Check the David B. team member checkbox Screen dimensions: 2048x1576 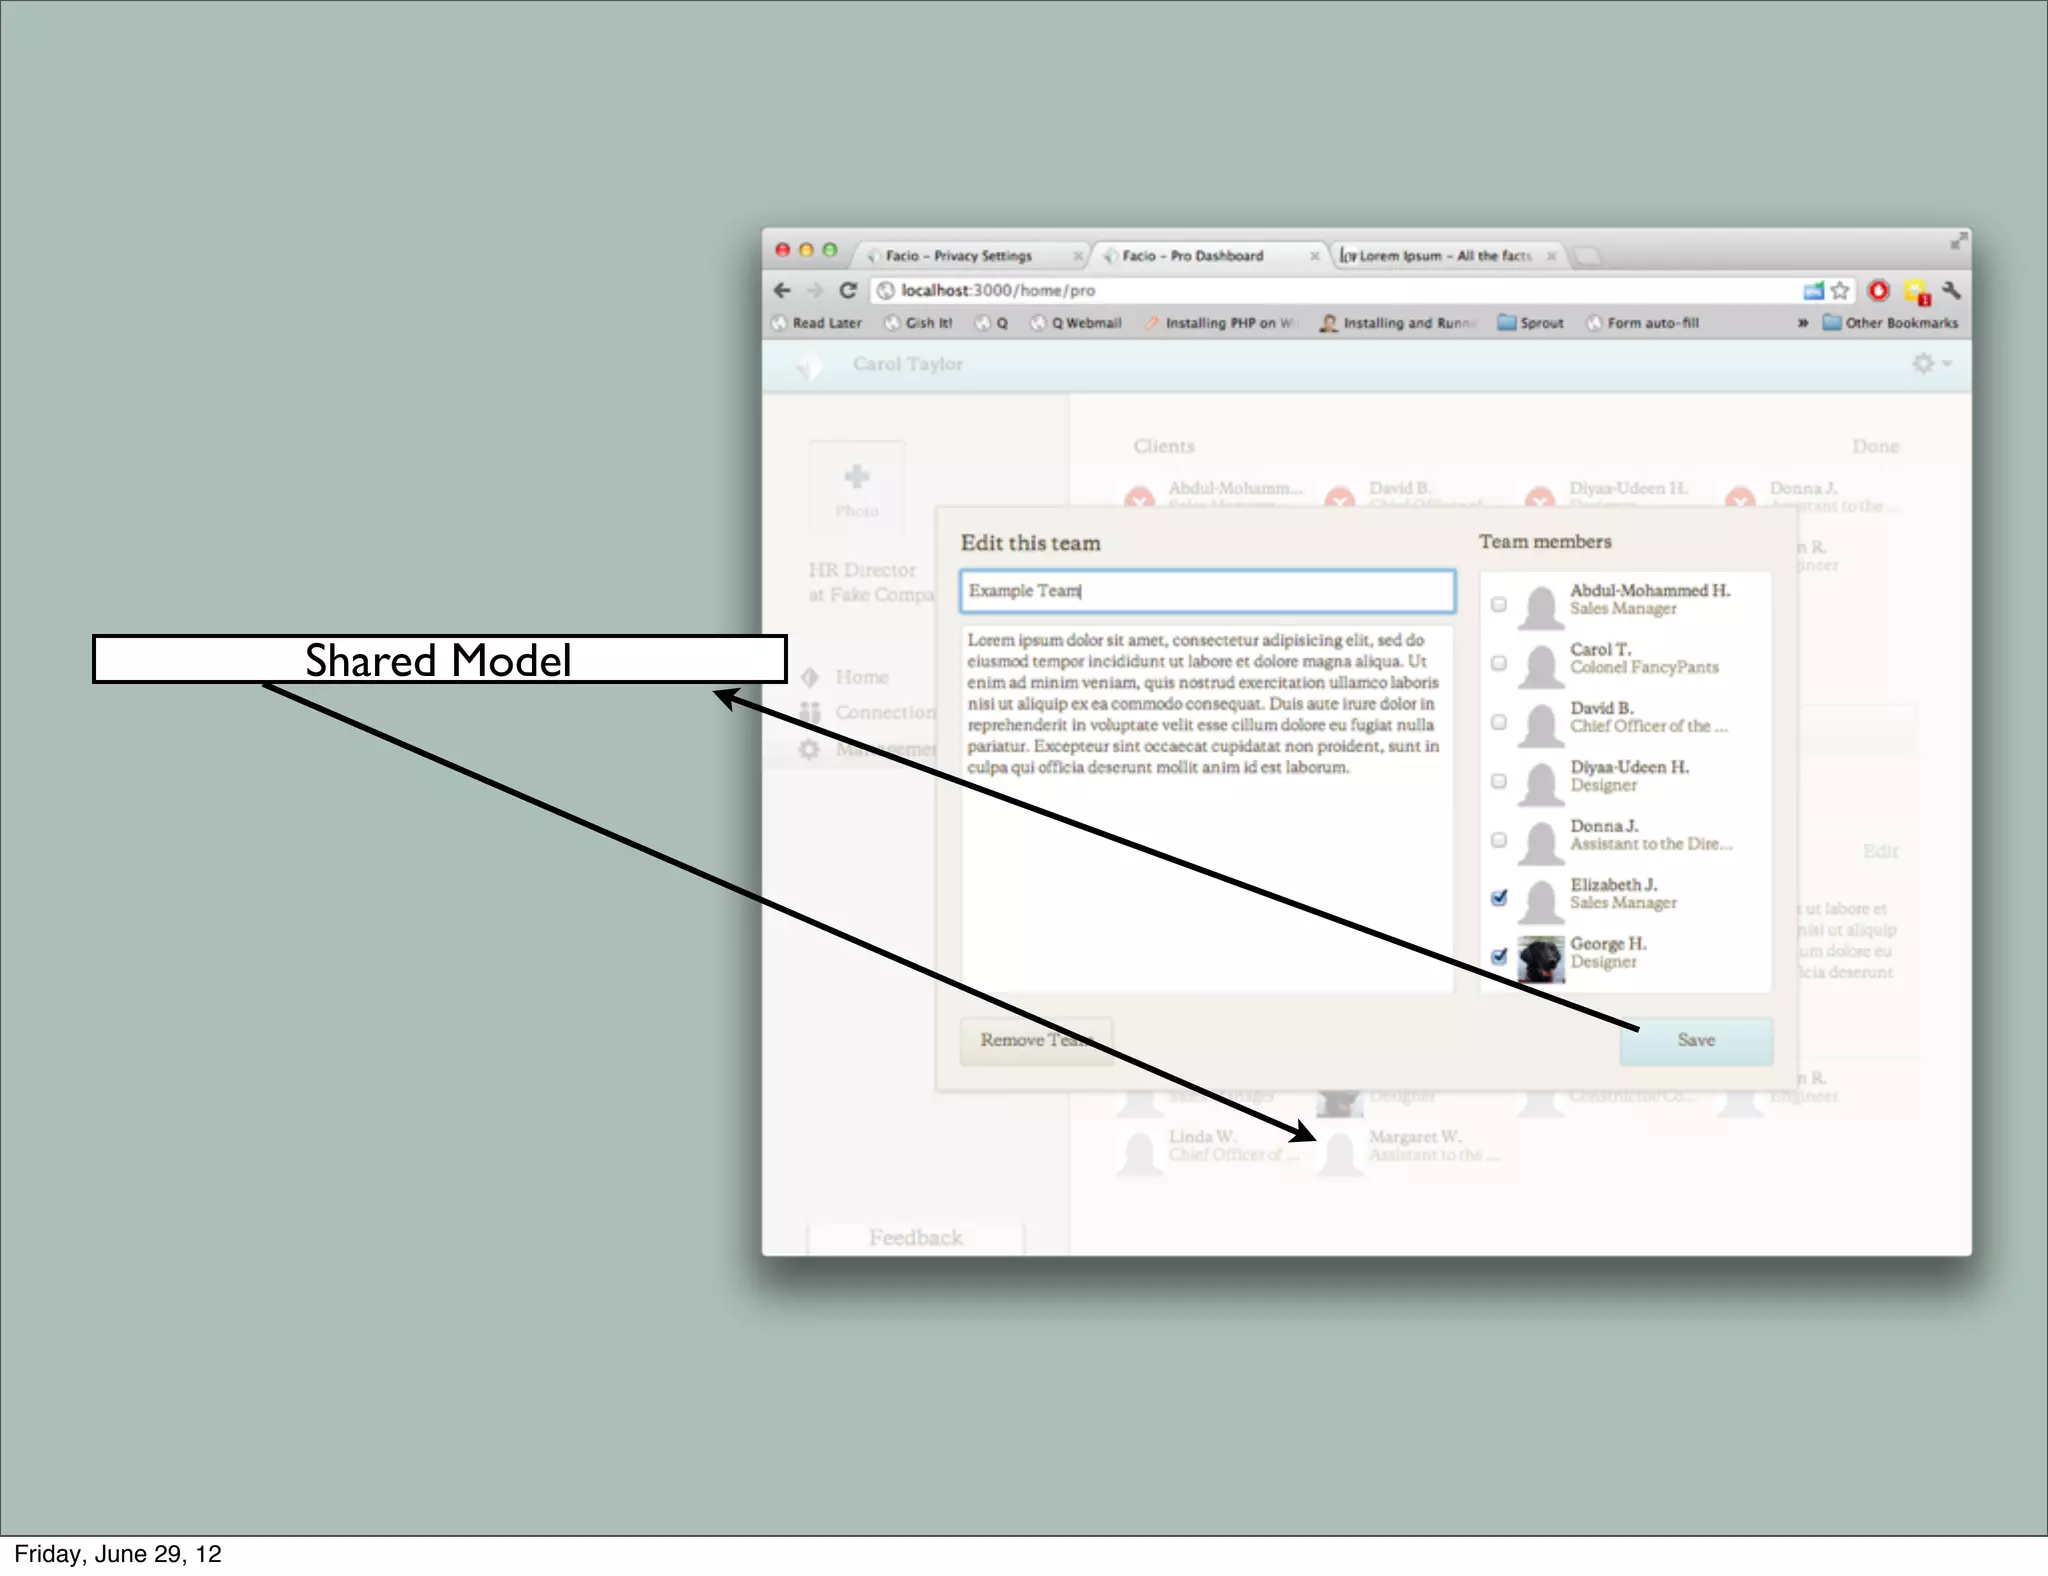click(x=1498, y=722)
